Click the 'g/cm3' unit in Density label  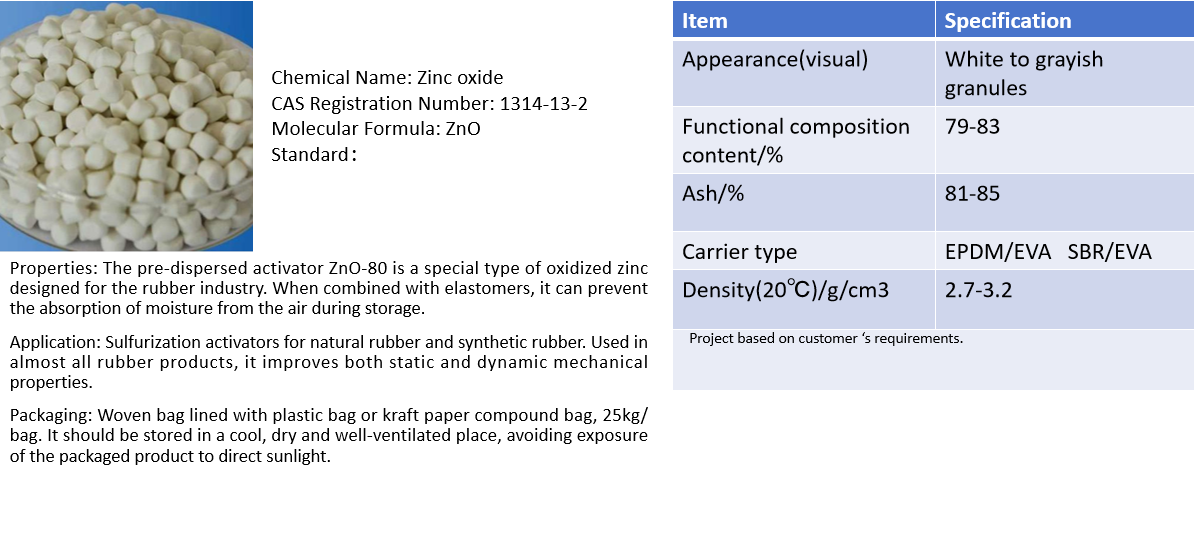click(859, 291)
